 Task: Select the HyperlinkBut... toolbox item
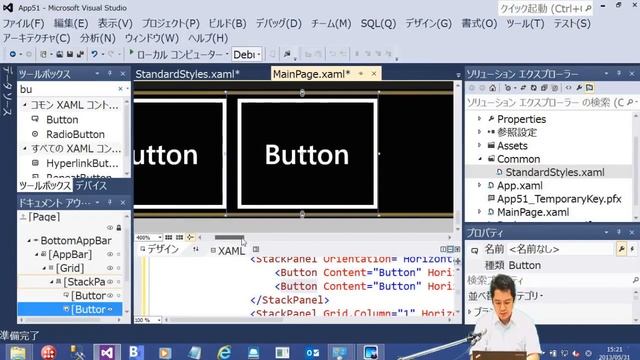82,163
